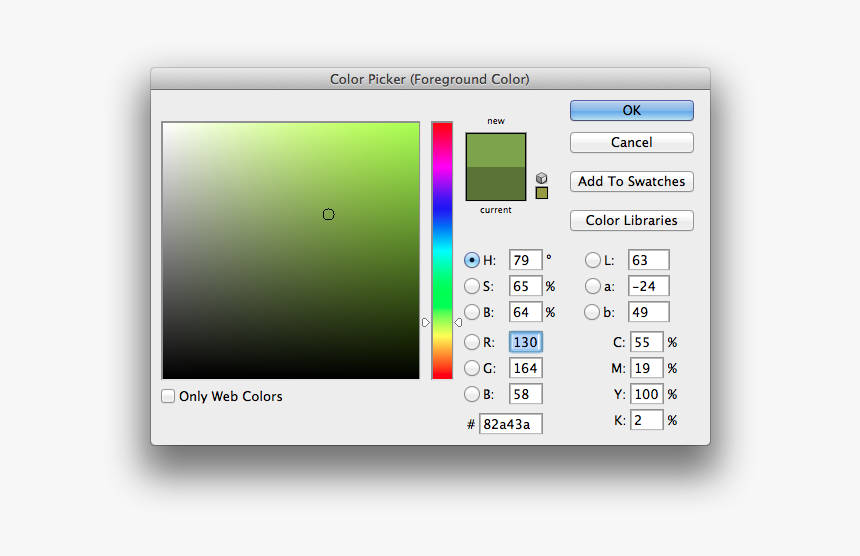Select the blue B radio button

pyautogui.click(x=472, y=394)
